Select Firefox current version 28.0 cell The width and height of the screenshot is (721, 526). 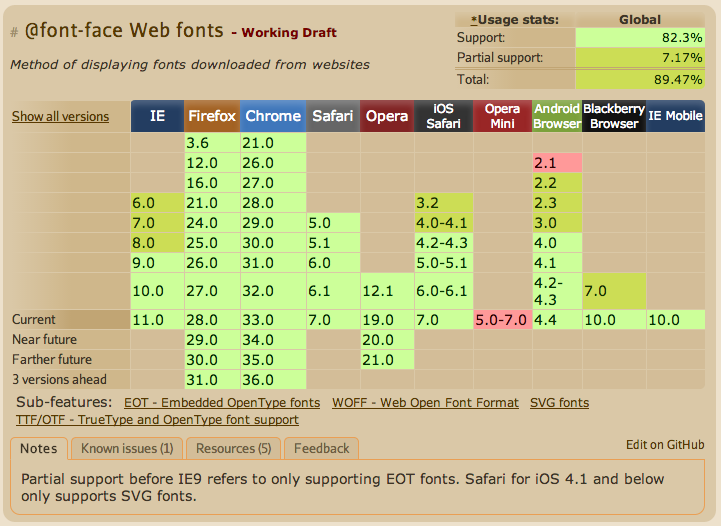[x=212, y=320]
